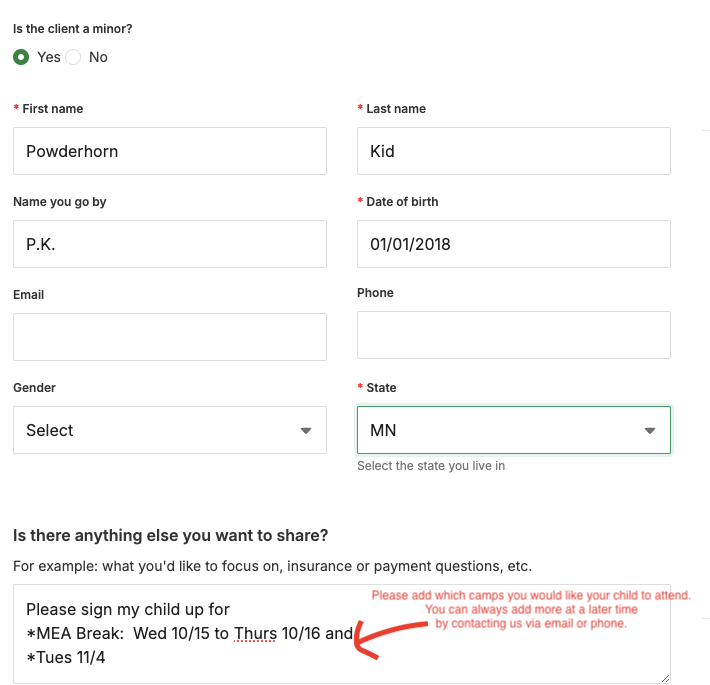This screenshot has width=710, height=685.
Task: Open the State dropdown showing MN
Action: point(513,430)
